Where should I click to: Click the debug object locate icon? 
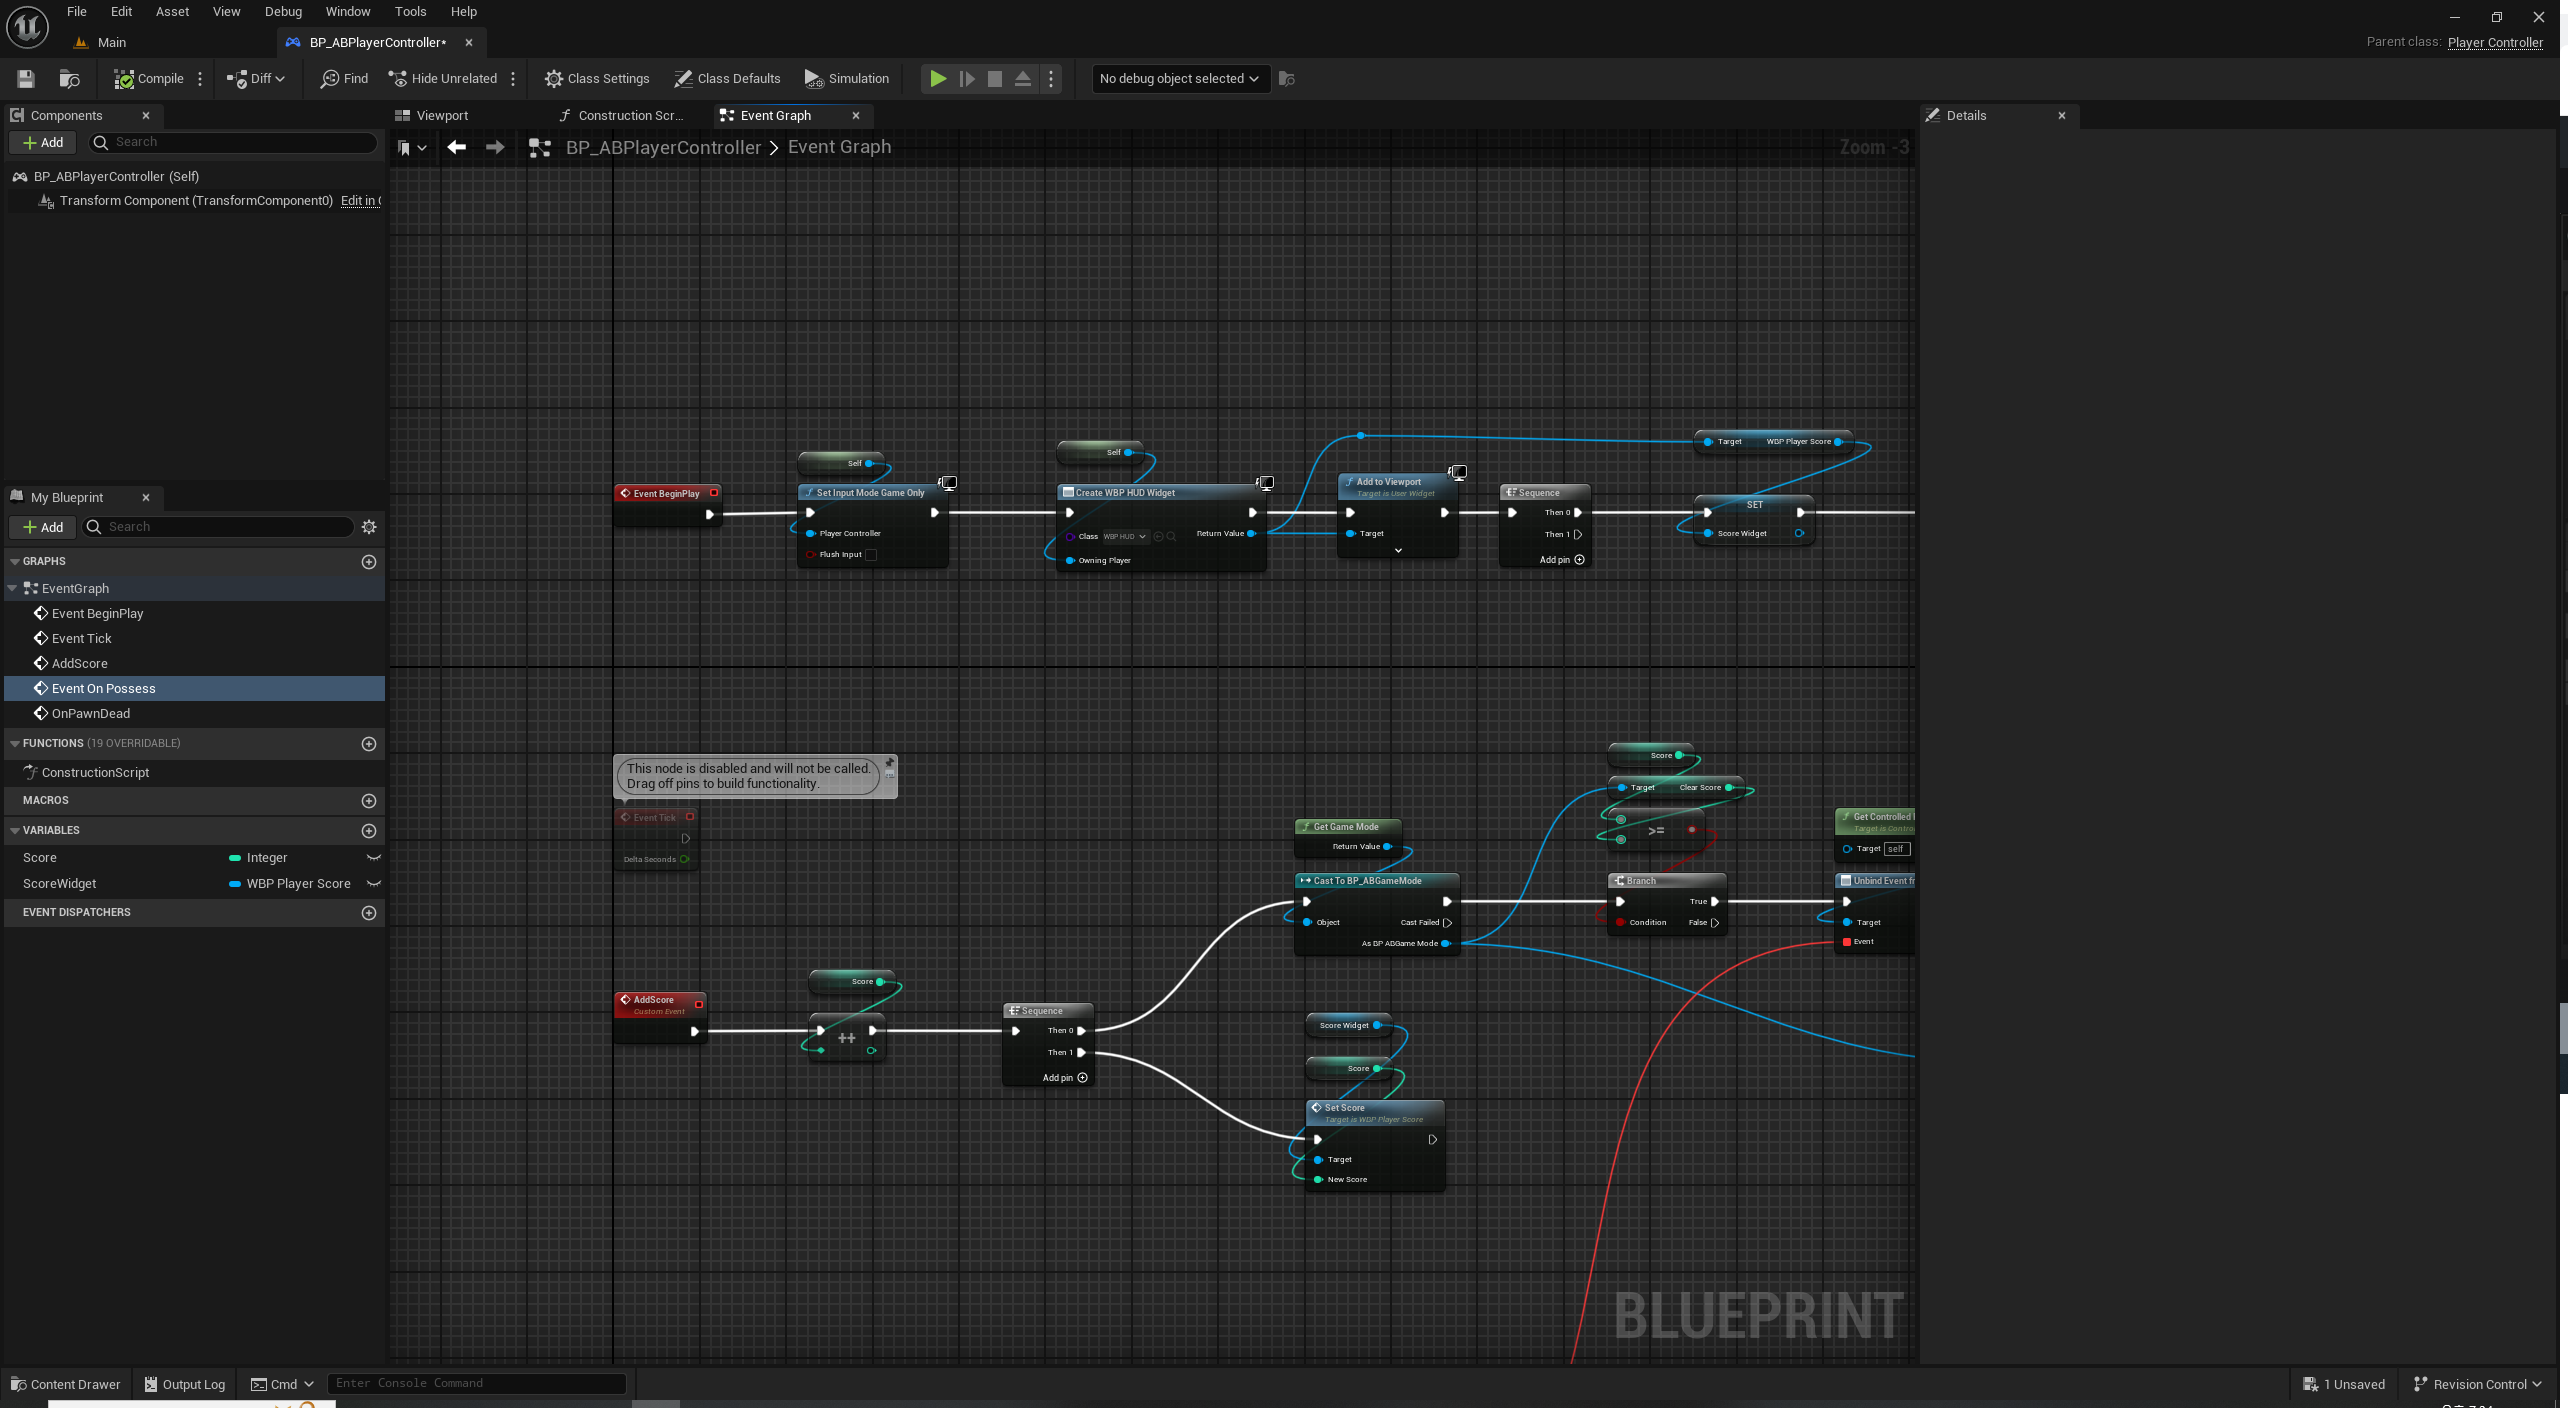pos(1287,79)
